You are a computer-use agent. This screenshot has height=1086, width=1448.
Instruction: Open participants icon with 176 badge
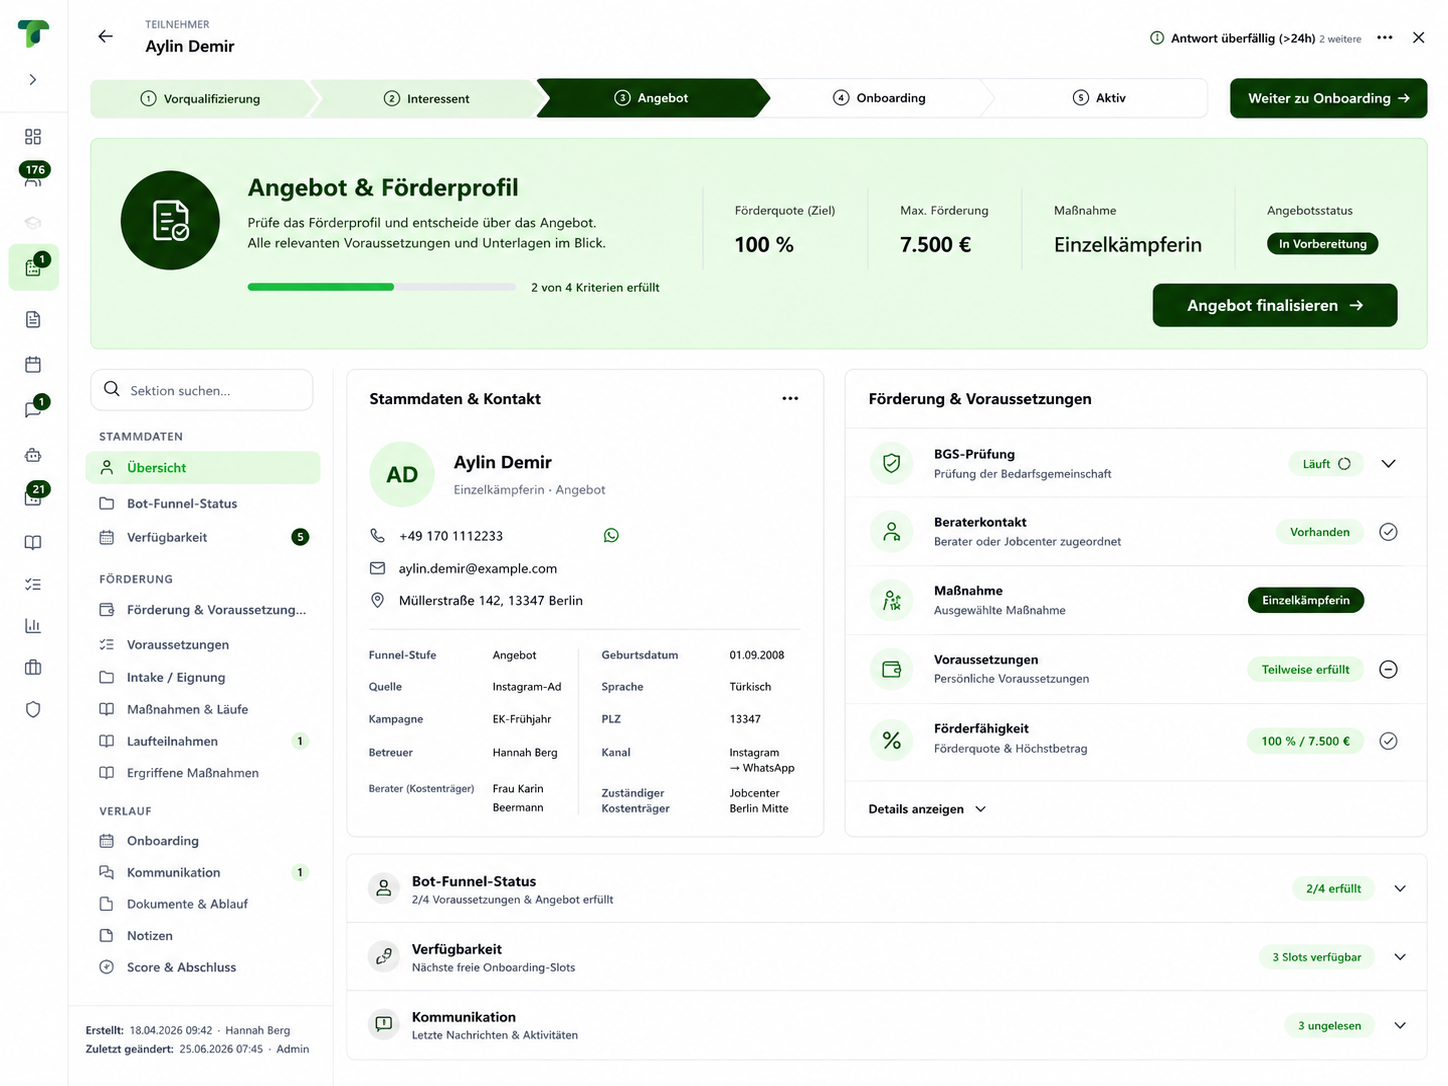[x=34, y=175]
